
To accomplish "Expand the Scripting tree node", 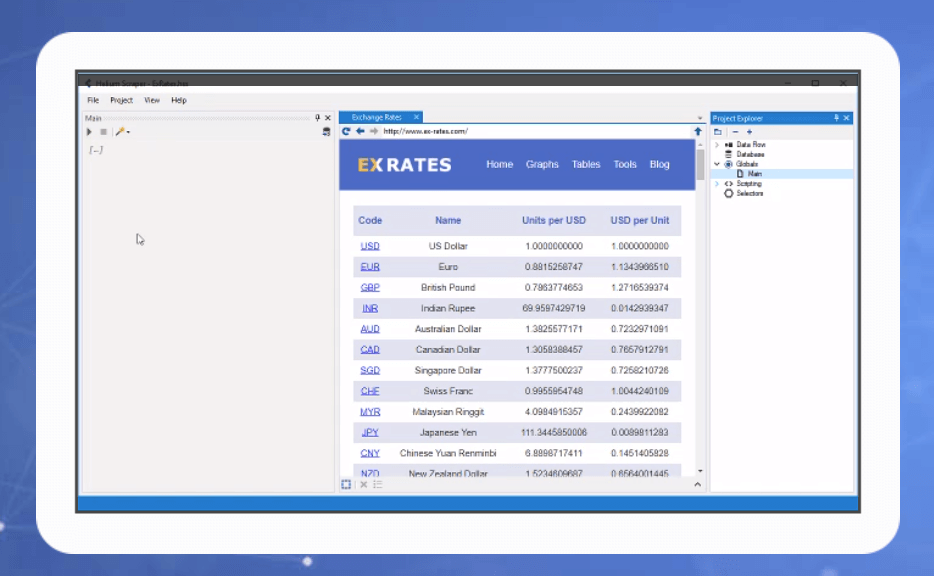I will (x=717, y=183).
